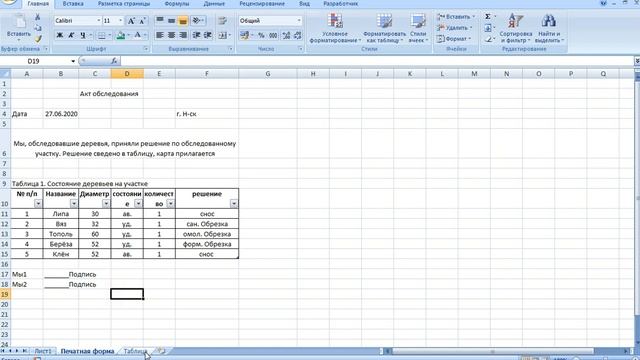Image resolution: width=640 pixels, height=360 pixels.
Task: Click the insert function fx icon
Action: tap(114, 61)
